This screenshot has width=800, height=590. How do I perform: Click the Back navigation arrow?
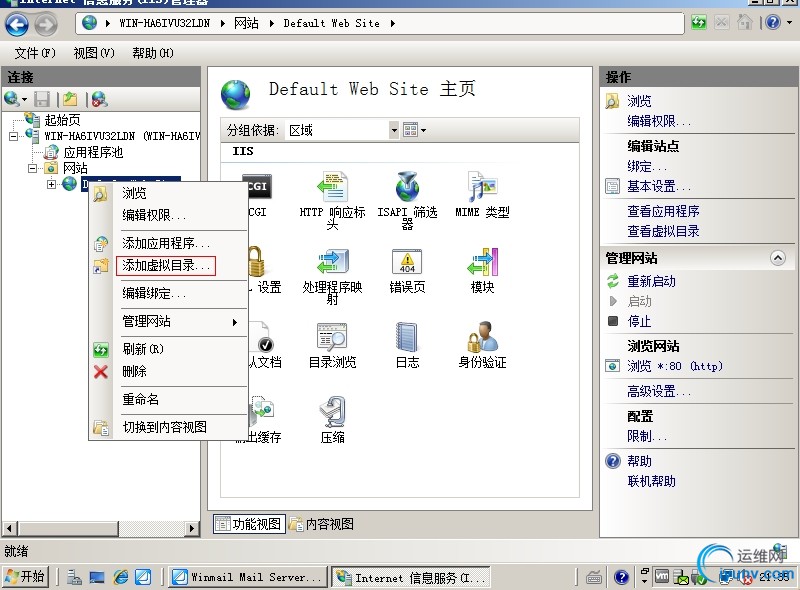tap(17, 24)
